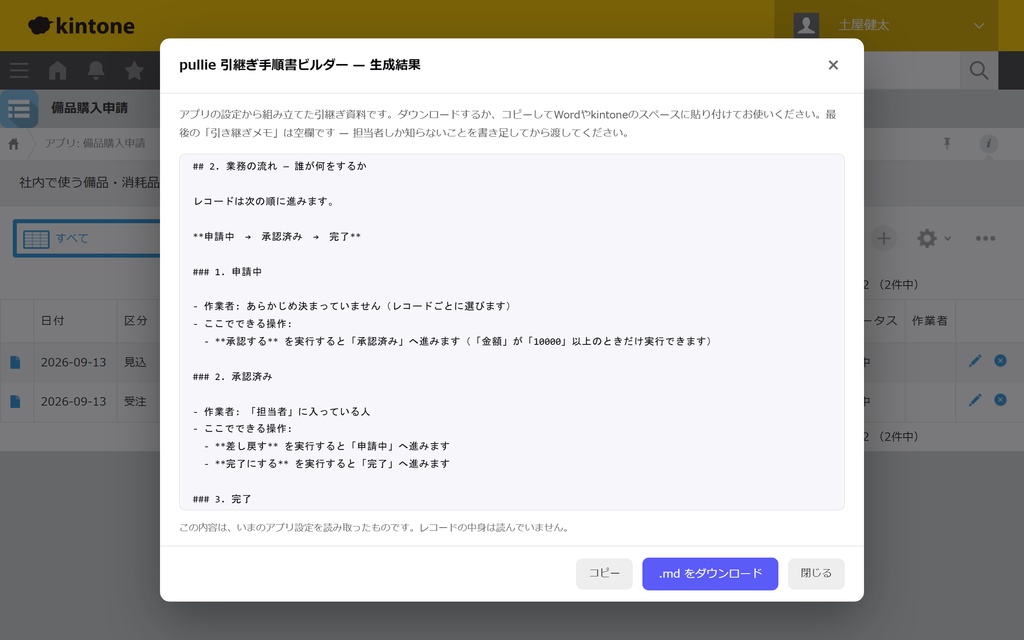Click the コピー button
This screenshot has height=640, width=1024.
point(604,573)
